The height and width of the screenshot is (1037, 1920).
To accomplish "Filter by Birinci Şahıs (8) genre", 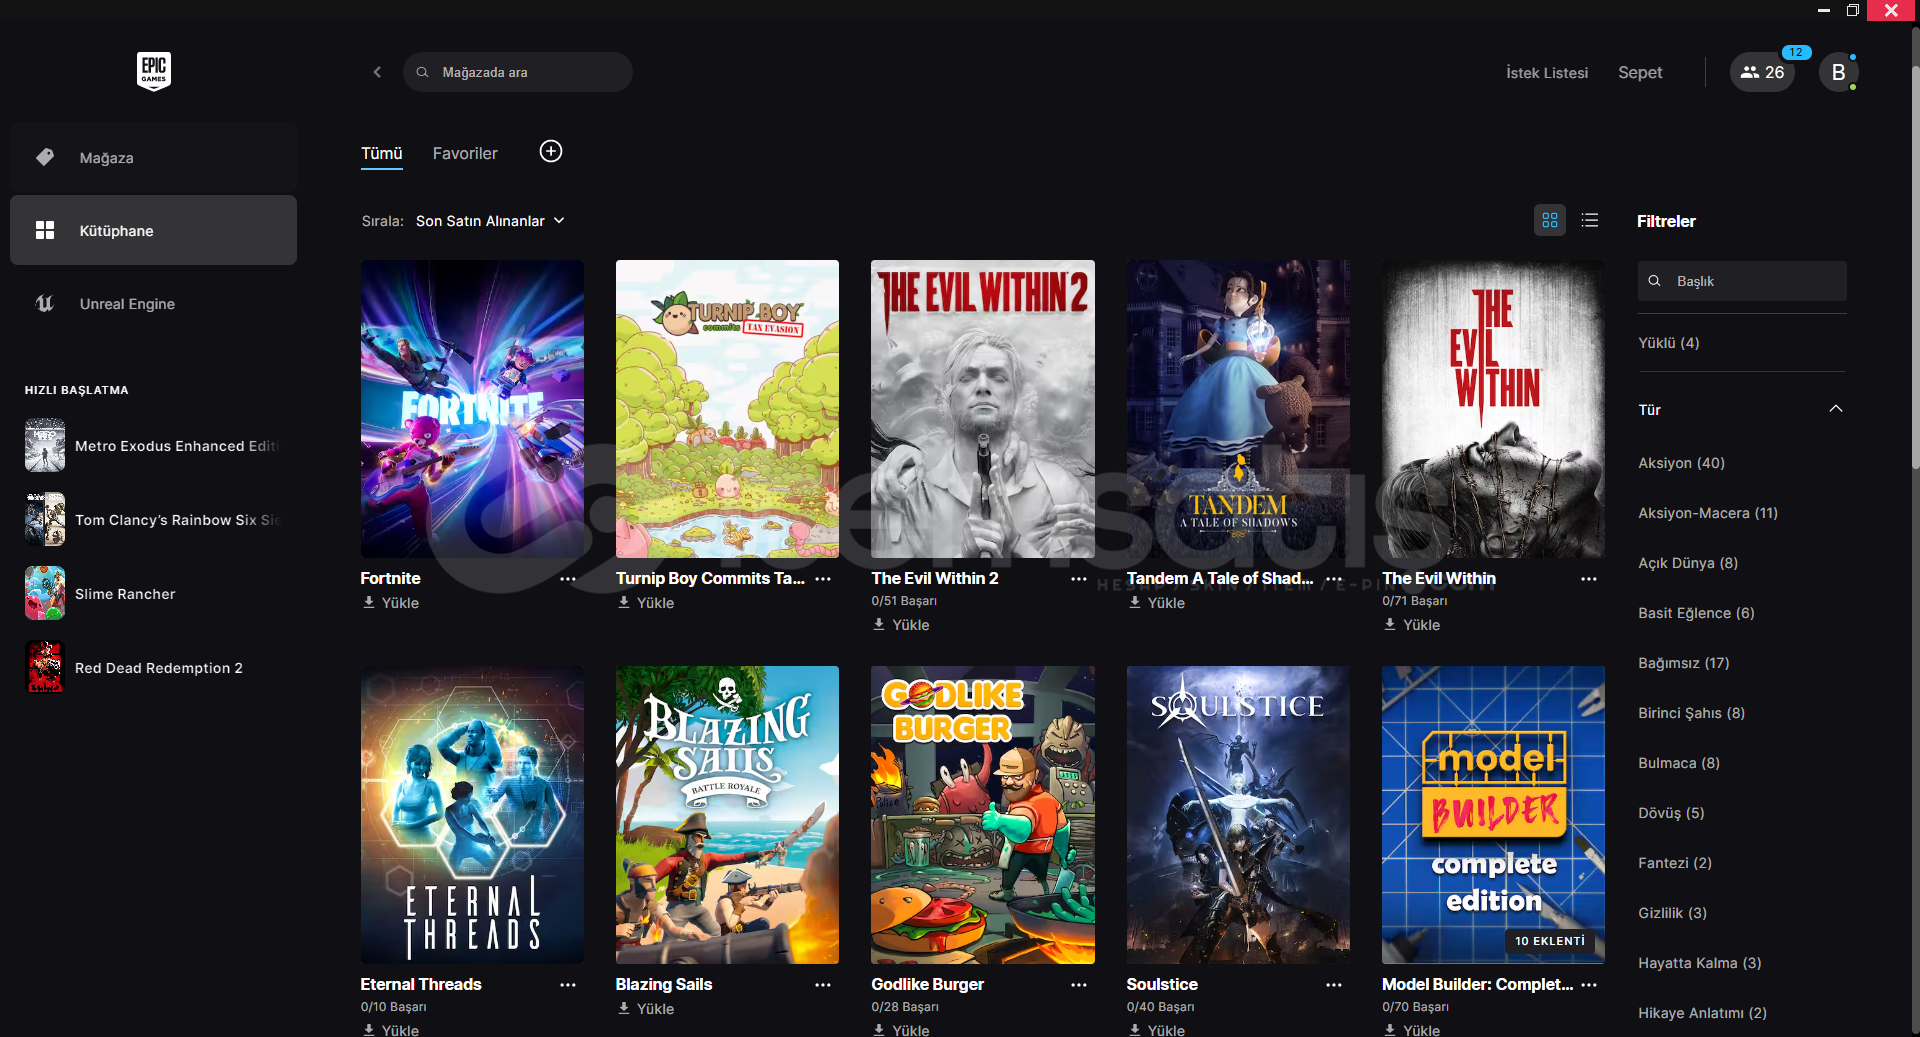I will click(x=1691, y=713).
